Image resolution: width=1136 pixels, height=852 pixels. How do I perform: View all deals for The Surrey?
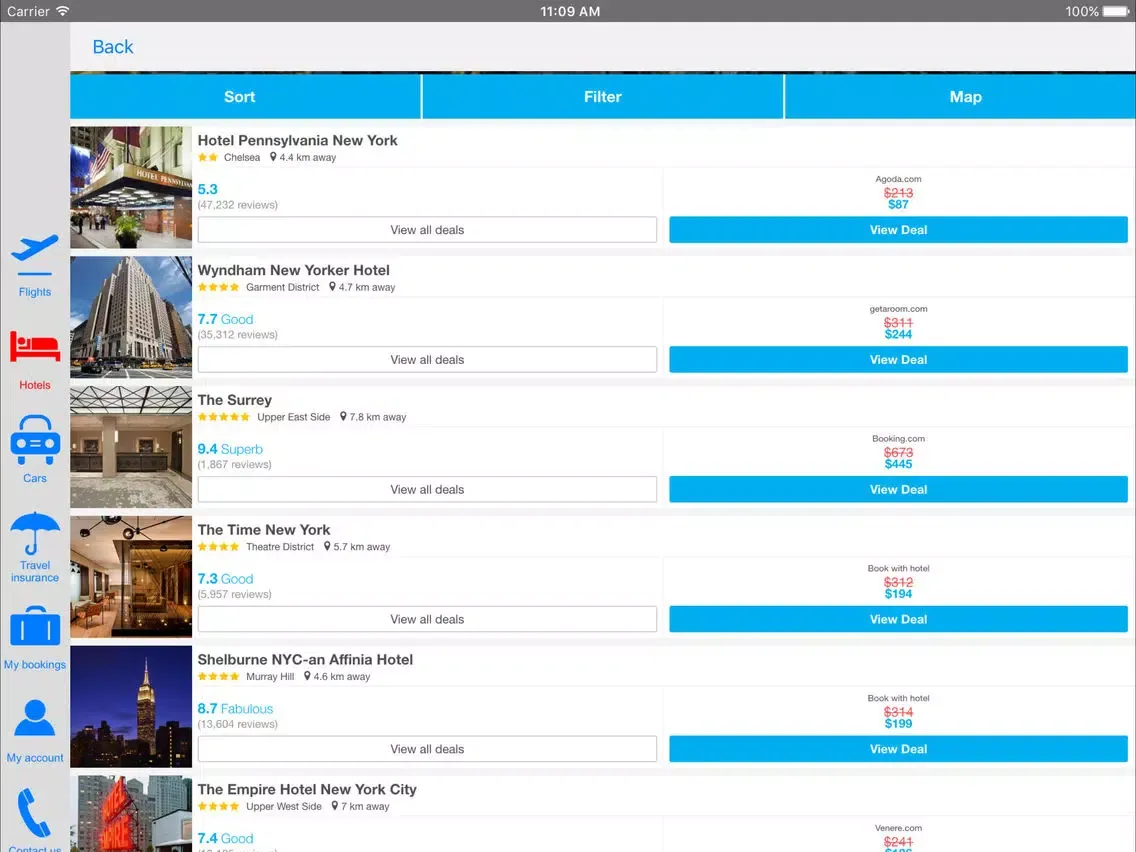(x=427, y=489)
